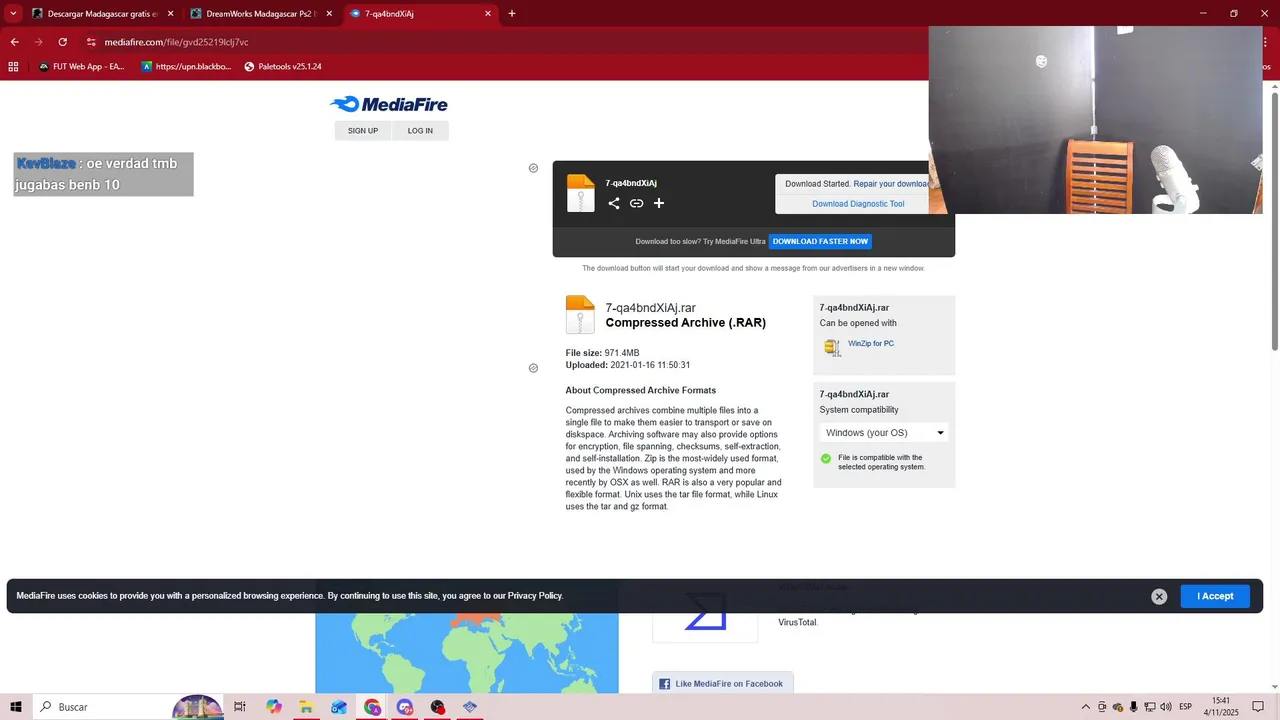Screen dimensions: 1280x720
Task: Open Copilot from the taskbar
Action: tap(274, 707)
